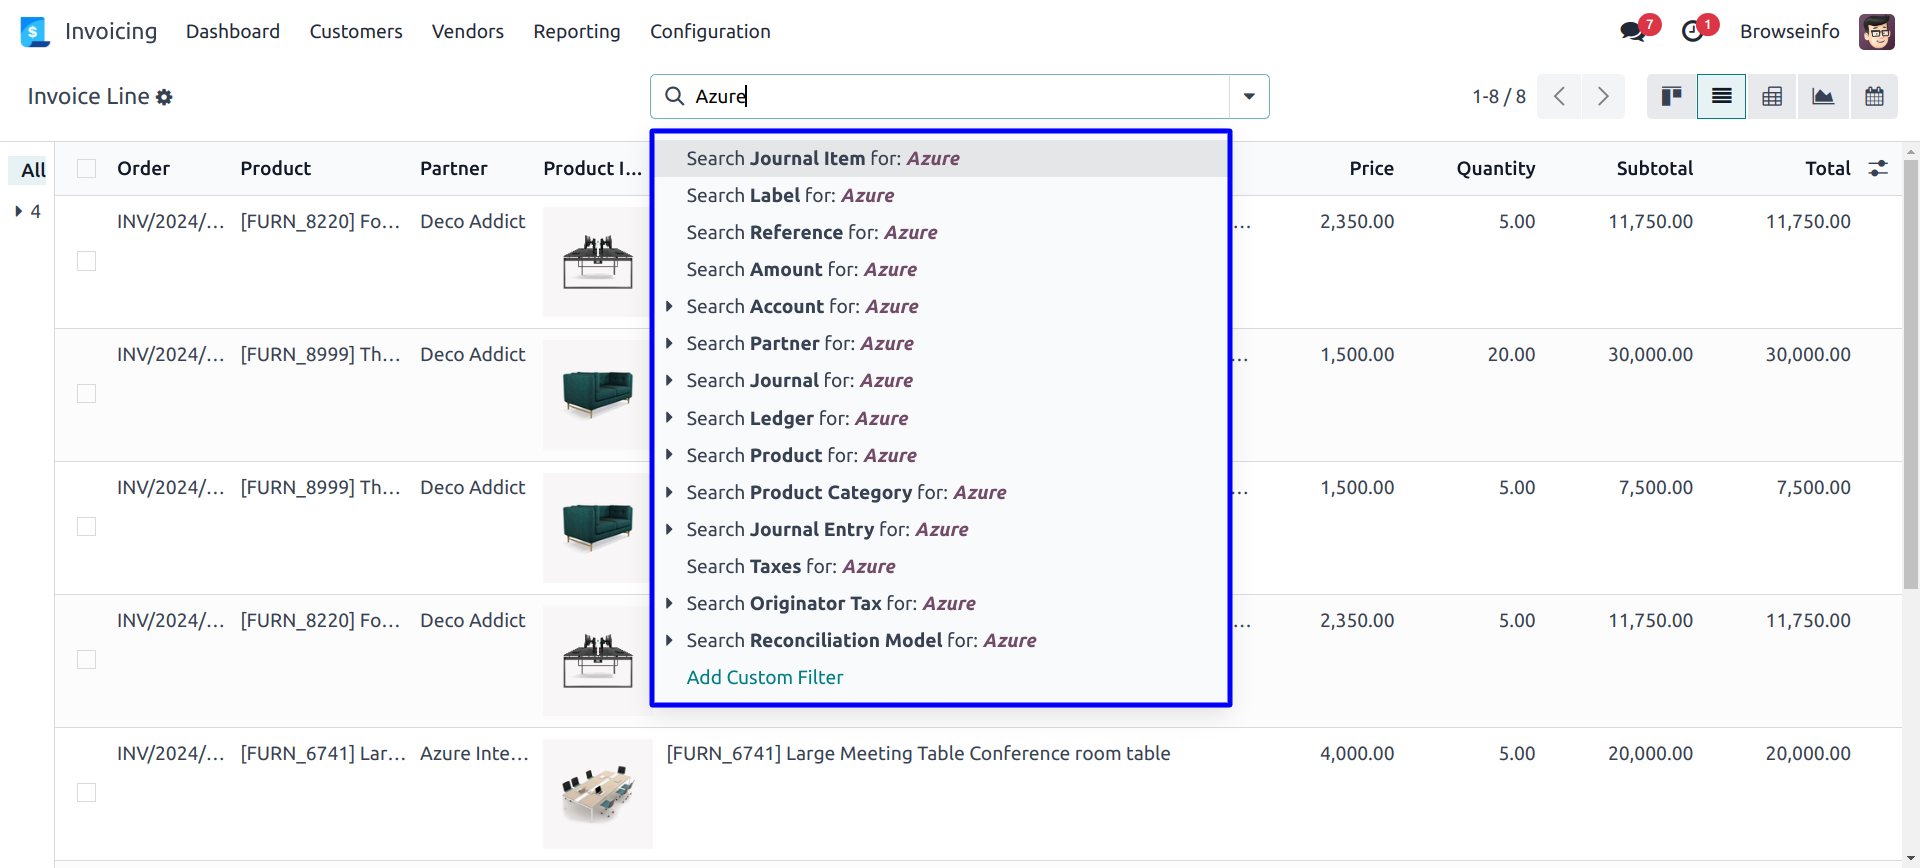The width and height of the screenshot is (1920, 868).
Task: Toggle the select-all checkbox in header
Action: coord(87,169)
